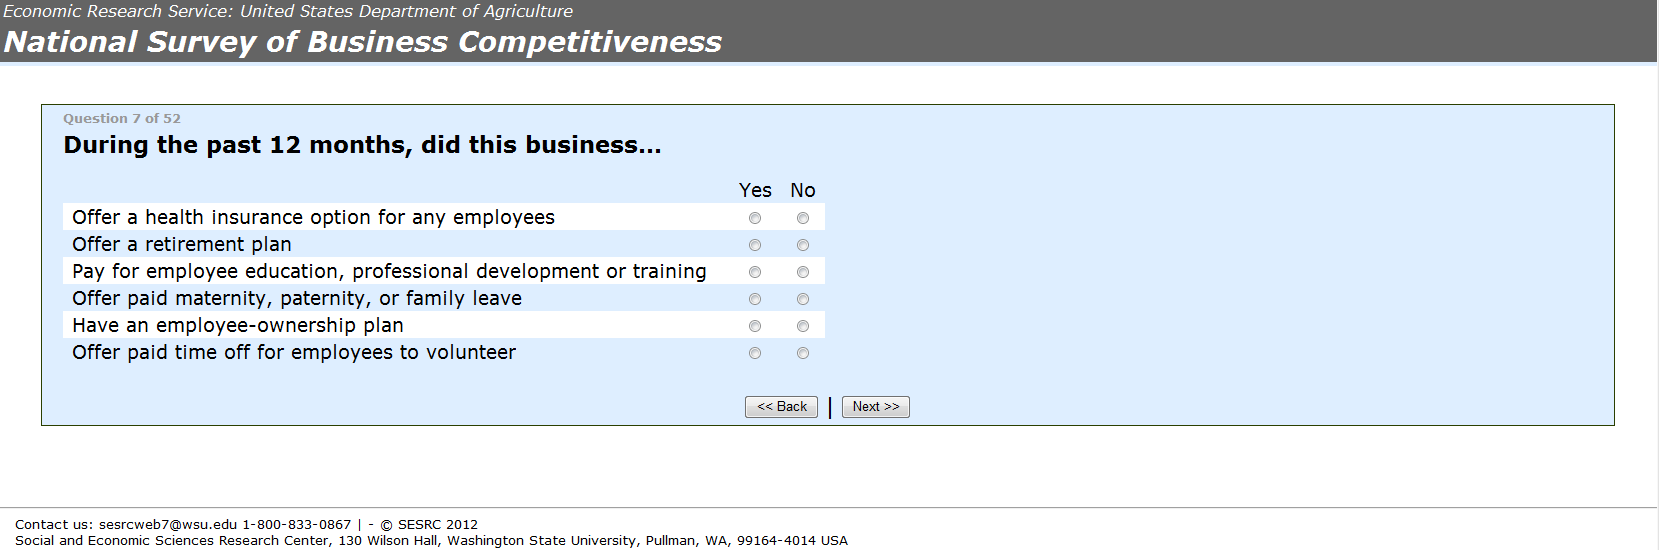
Task: Select Yes for health insurance option
Action: coord(755,218)
